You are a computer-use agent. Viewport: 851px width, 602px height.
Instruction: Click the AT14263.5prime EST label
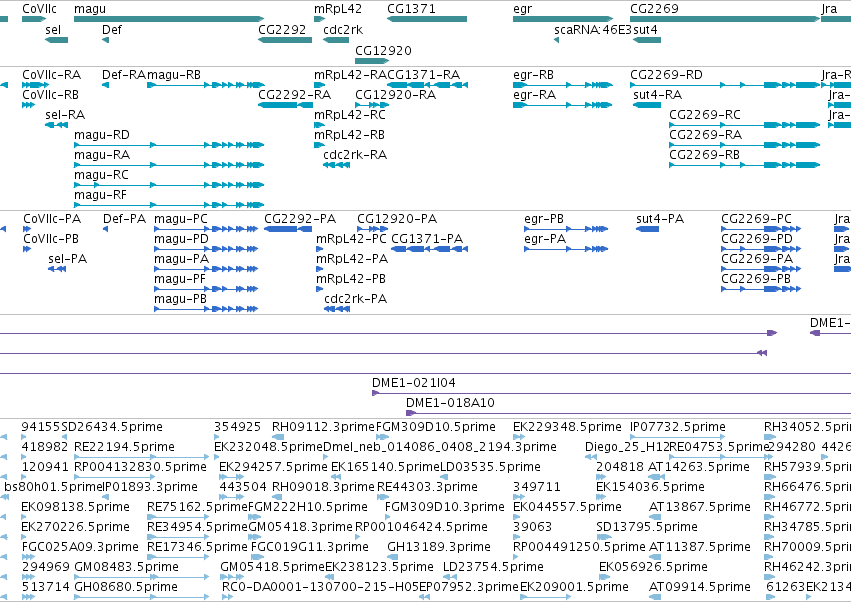point(699,467)
